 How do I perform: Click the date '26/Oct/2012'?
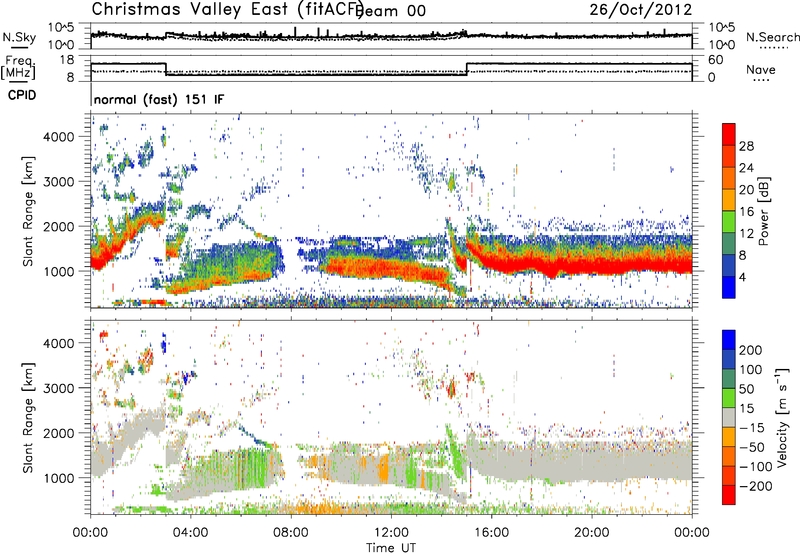point(641,10)
